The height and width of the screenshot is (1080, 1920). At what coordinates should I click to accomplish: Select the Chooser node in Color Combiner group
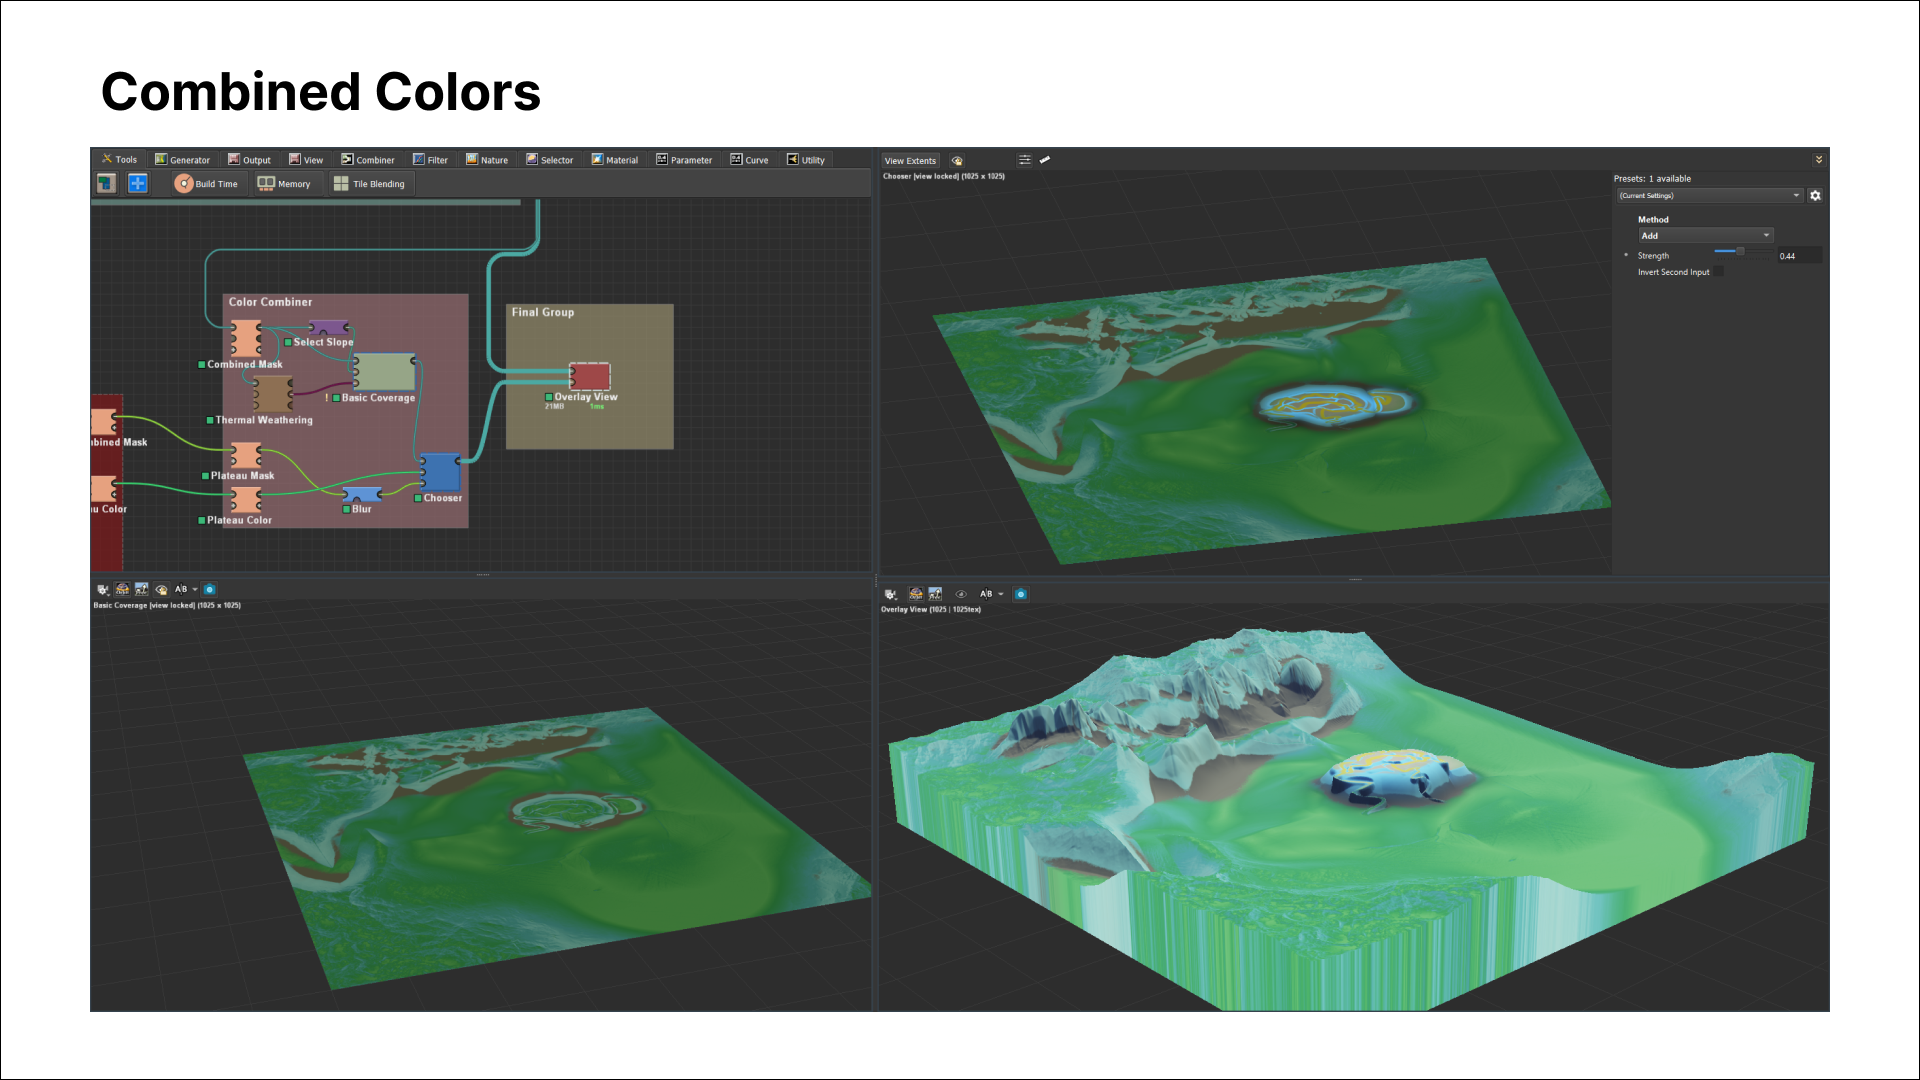click(x=440, y=472)
